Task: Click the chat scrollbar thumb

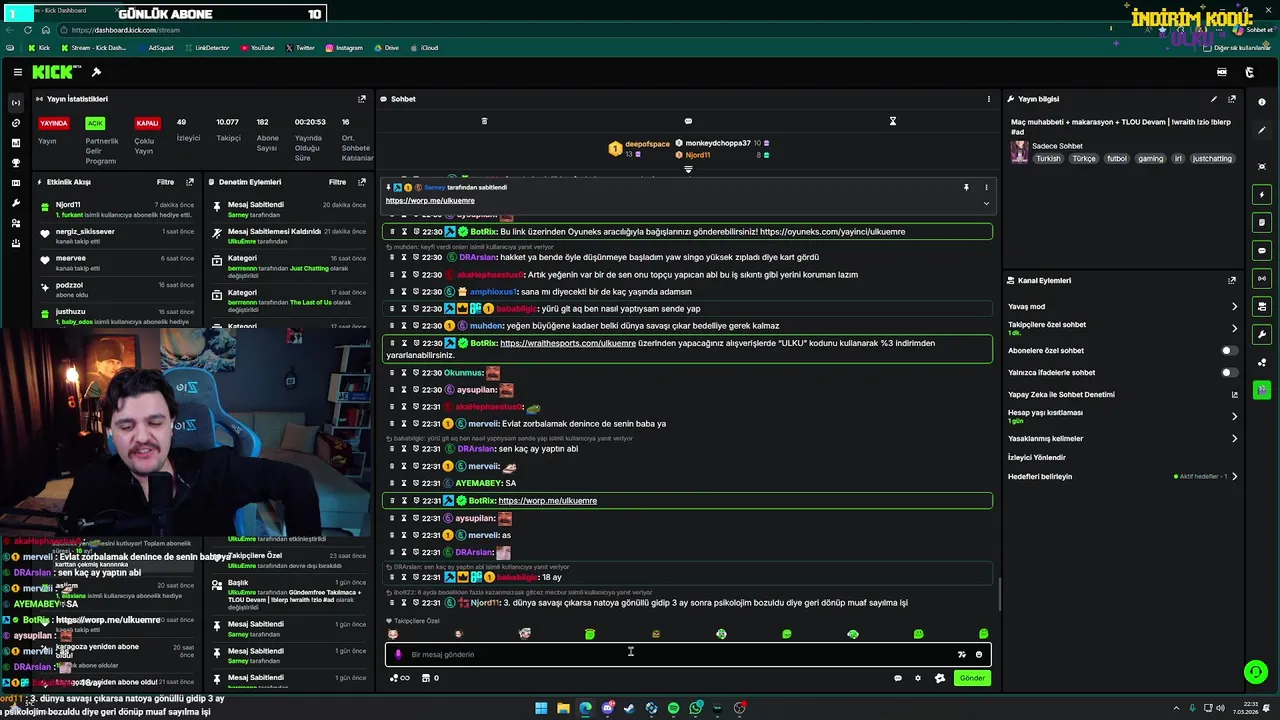Action: (x=999, y=596)
